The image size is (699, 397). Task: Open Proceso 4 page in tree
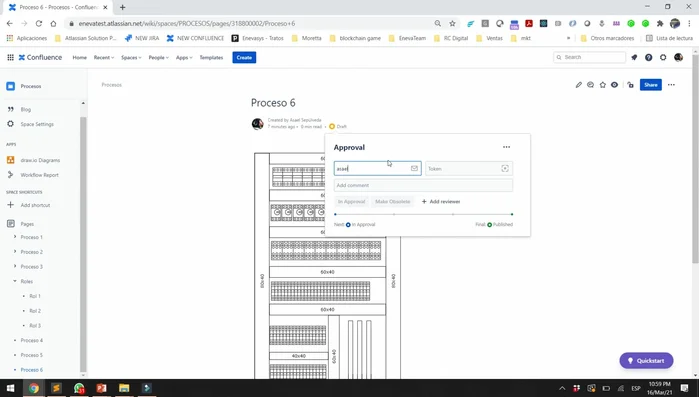pos(32,340)
